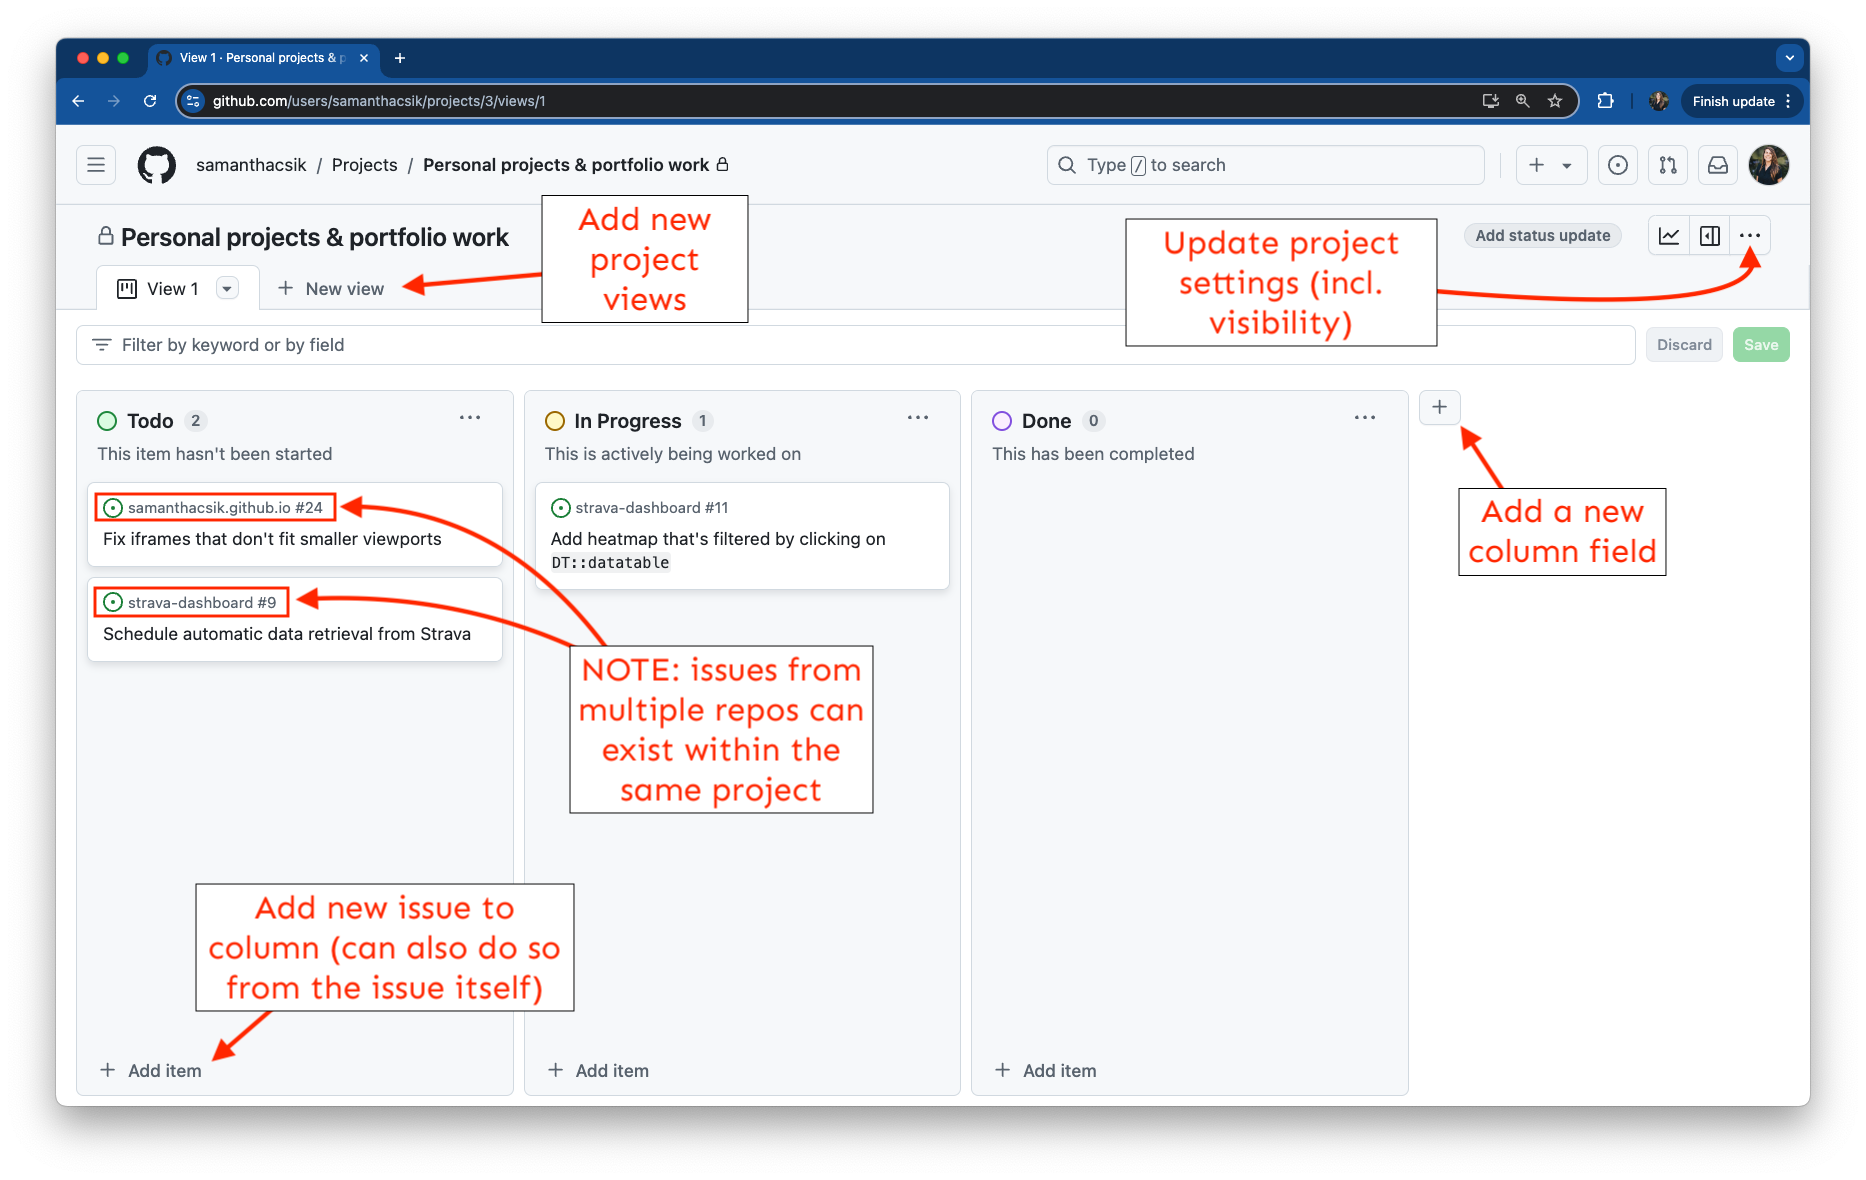Open the Pull requests icon in header

[x=1668, y=165]
